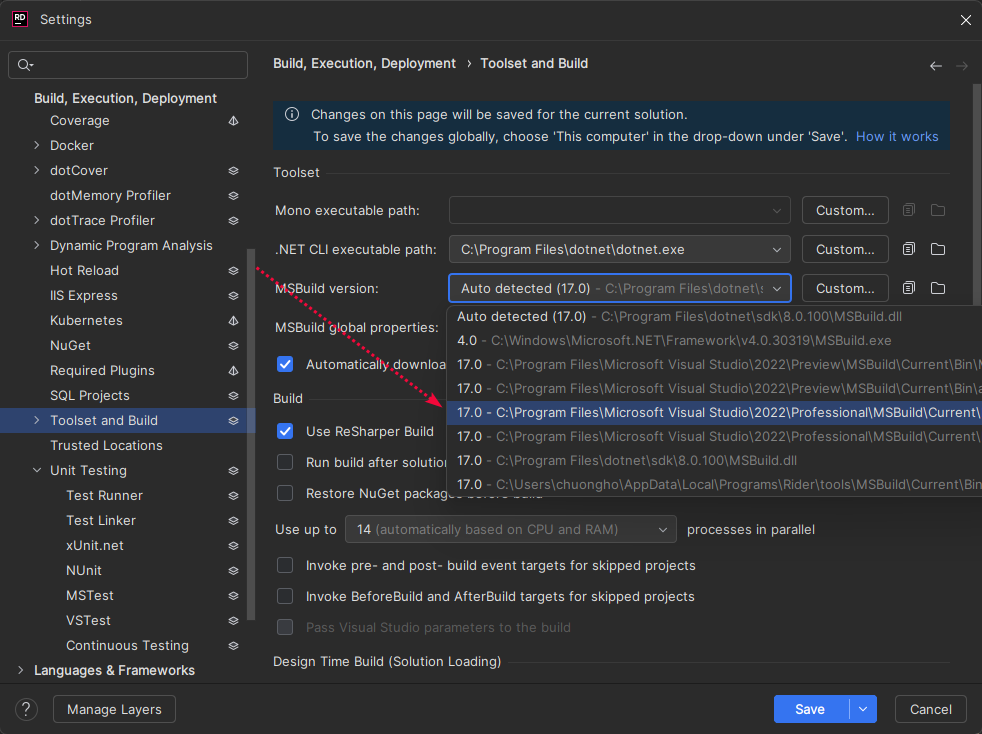Click the layer icon next to Hot Reload
This screenshot has height=734, width=982.
(x=233, y=271)
